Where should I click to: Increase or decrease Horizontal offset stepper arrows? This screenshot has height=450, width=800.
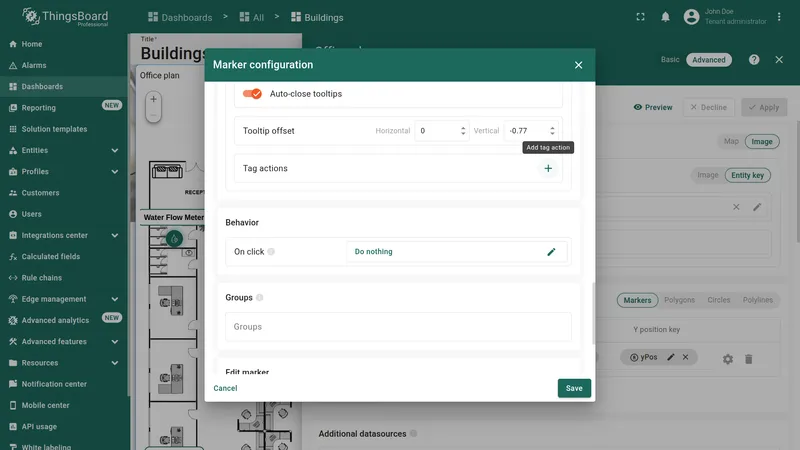point(463,131)
